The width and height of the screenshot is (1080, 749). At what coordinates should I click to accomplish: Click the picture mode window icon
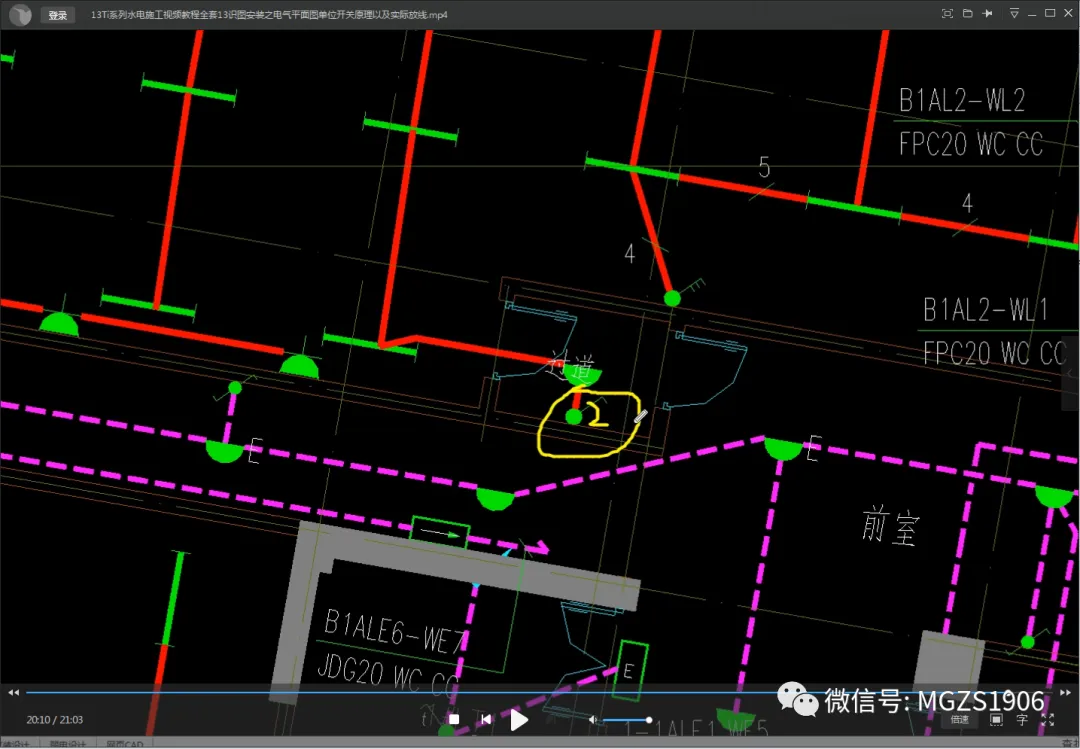point(996,719)
